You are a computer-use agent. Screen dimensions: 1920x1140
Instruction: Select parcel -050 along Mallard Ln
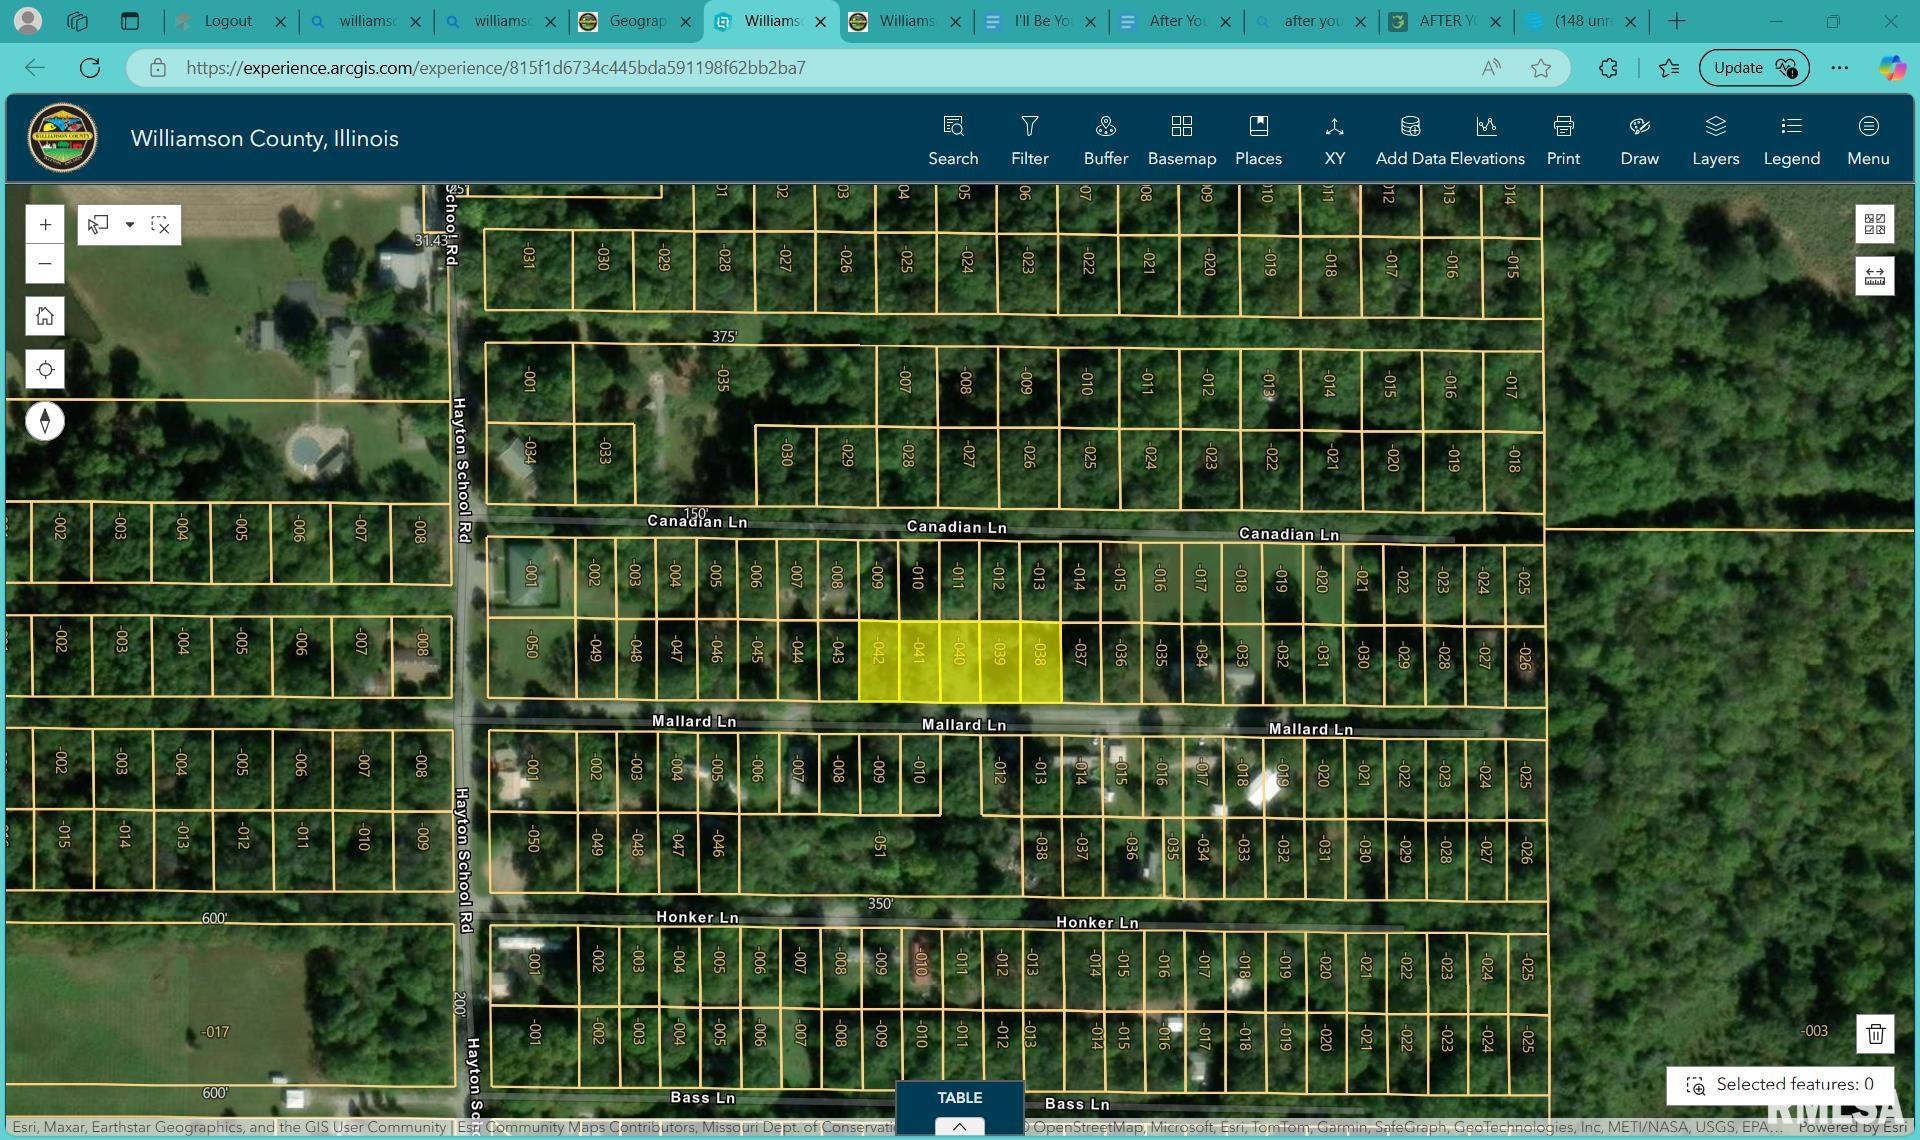click(532, 657)
